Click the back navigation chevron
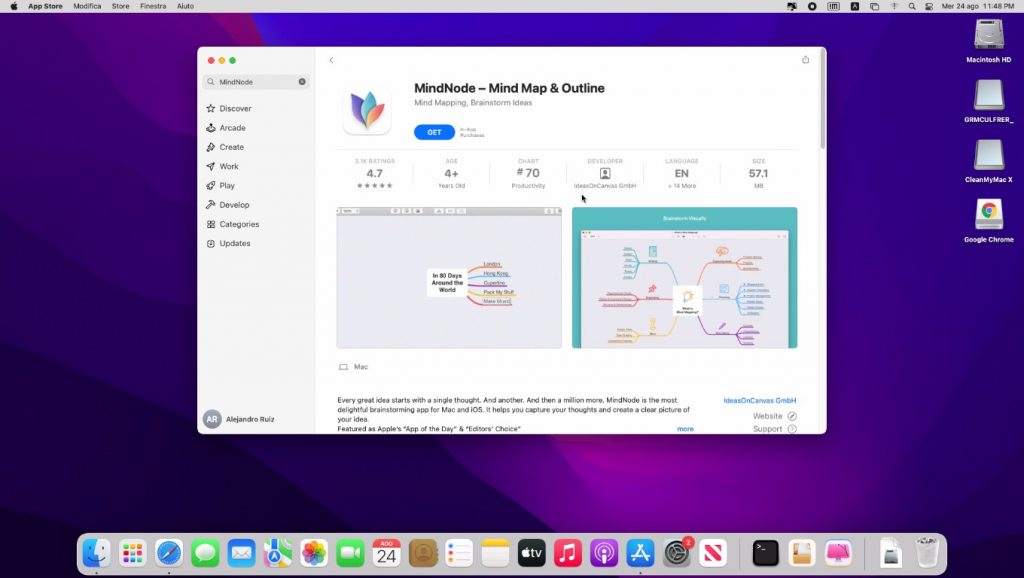1024x578 pixels. pos(331,59)
